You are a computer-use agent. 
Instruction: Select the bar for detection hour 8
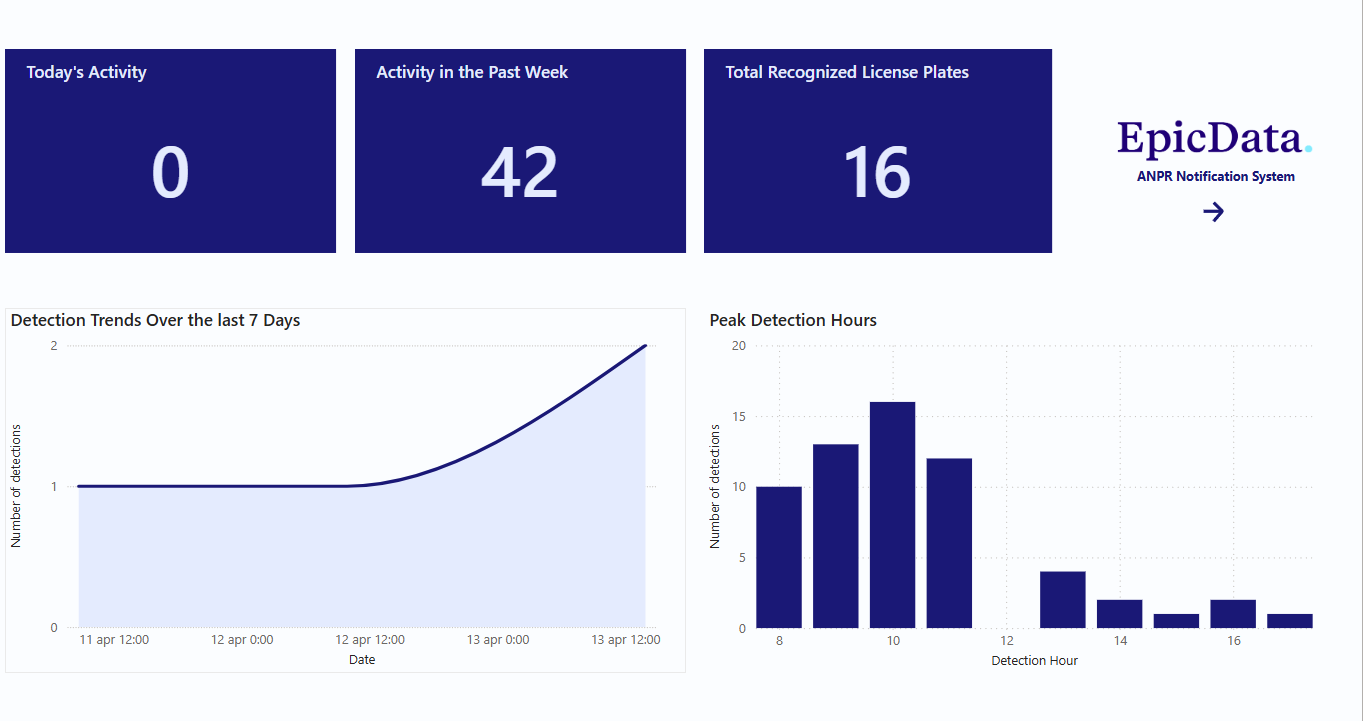tap(779, 557)
